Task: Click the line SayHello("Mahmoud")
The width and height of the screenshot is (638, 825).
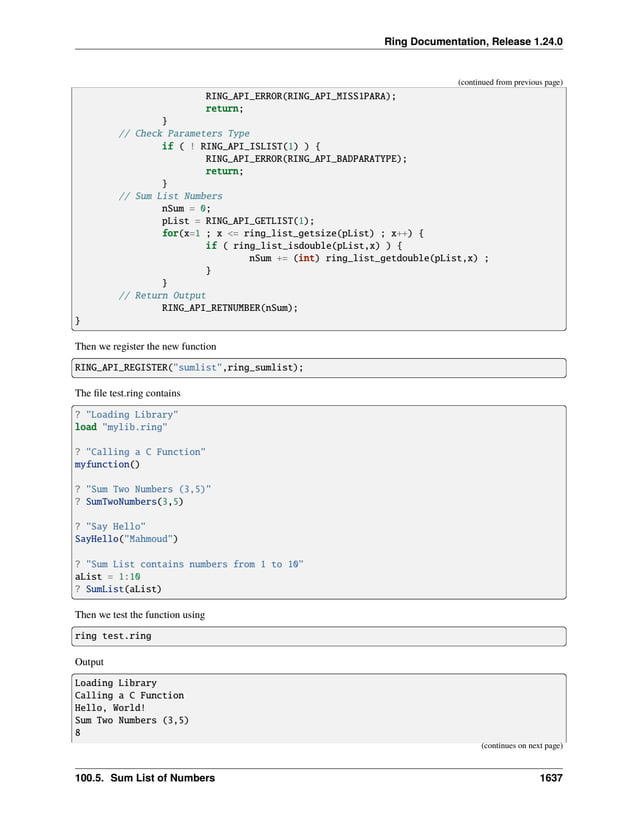Action: click(126, 539)
